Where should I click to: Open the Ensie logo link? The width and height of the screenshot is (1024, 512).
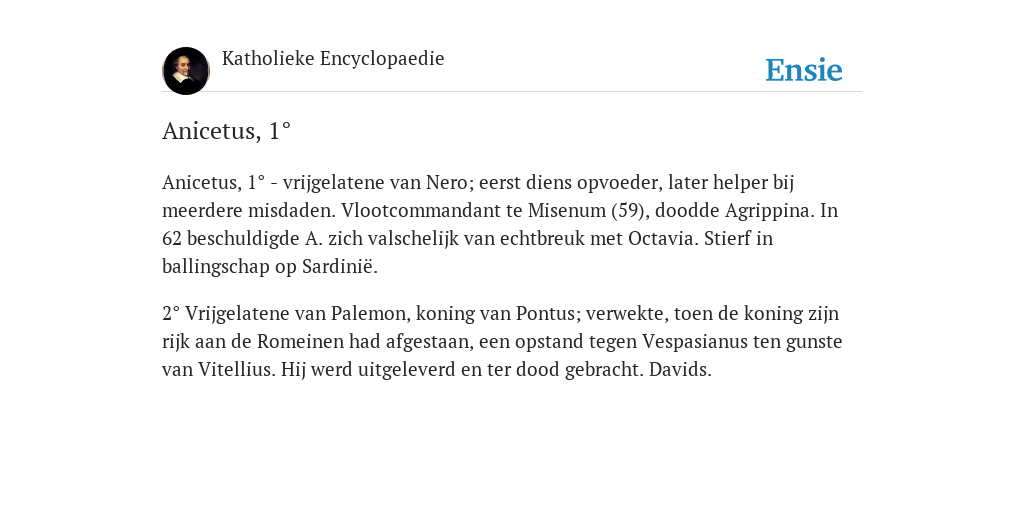804,70
